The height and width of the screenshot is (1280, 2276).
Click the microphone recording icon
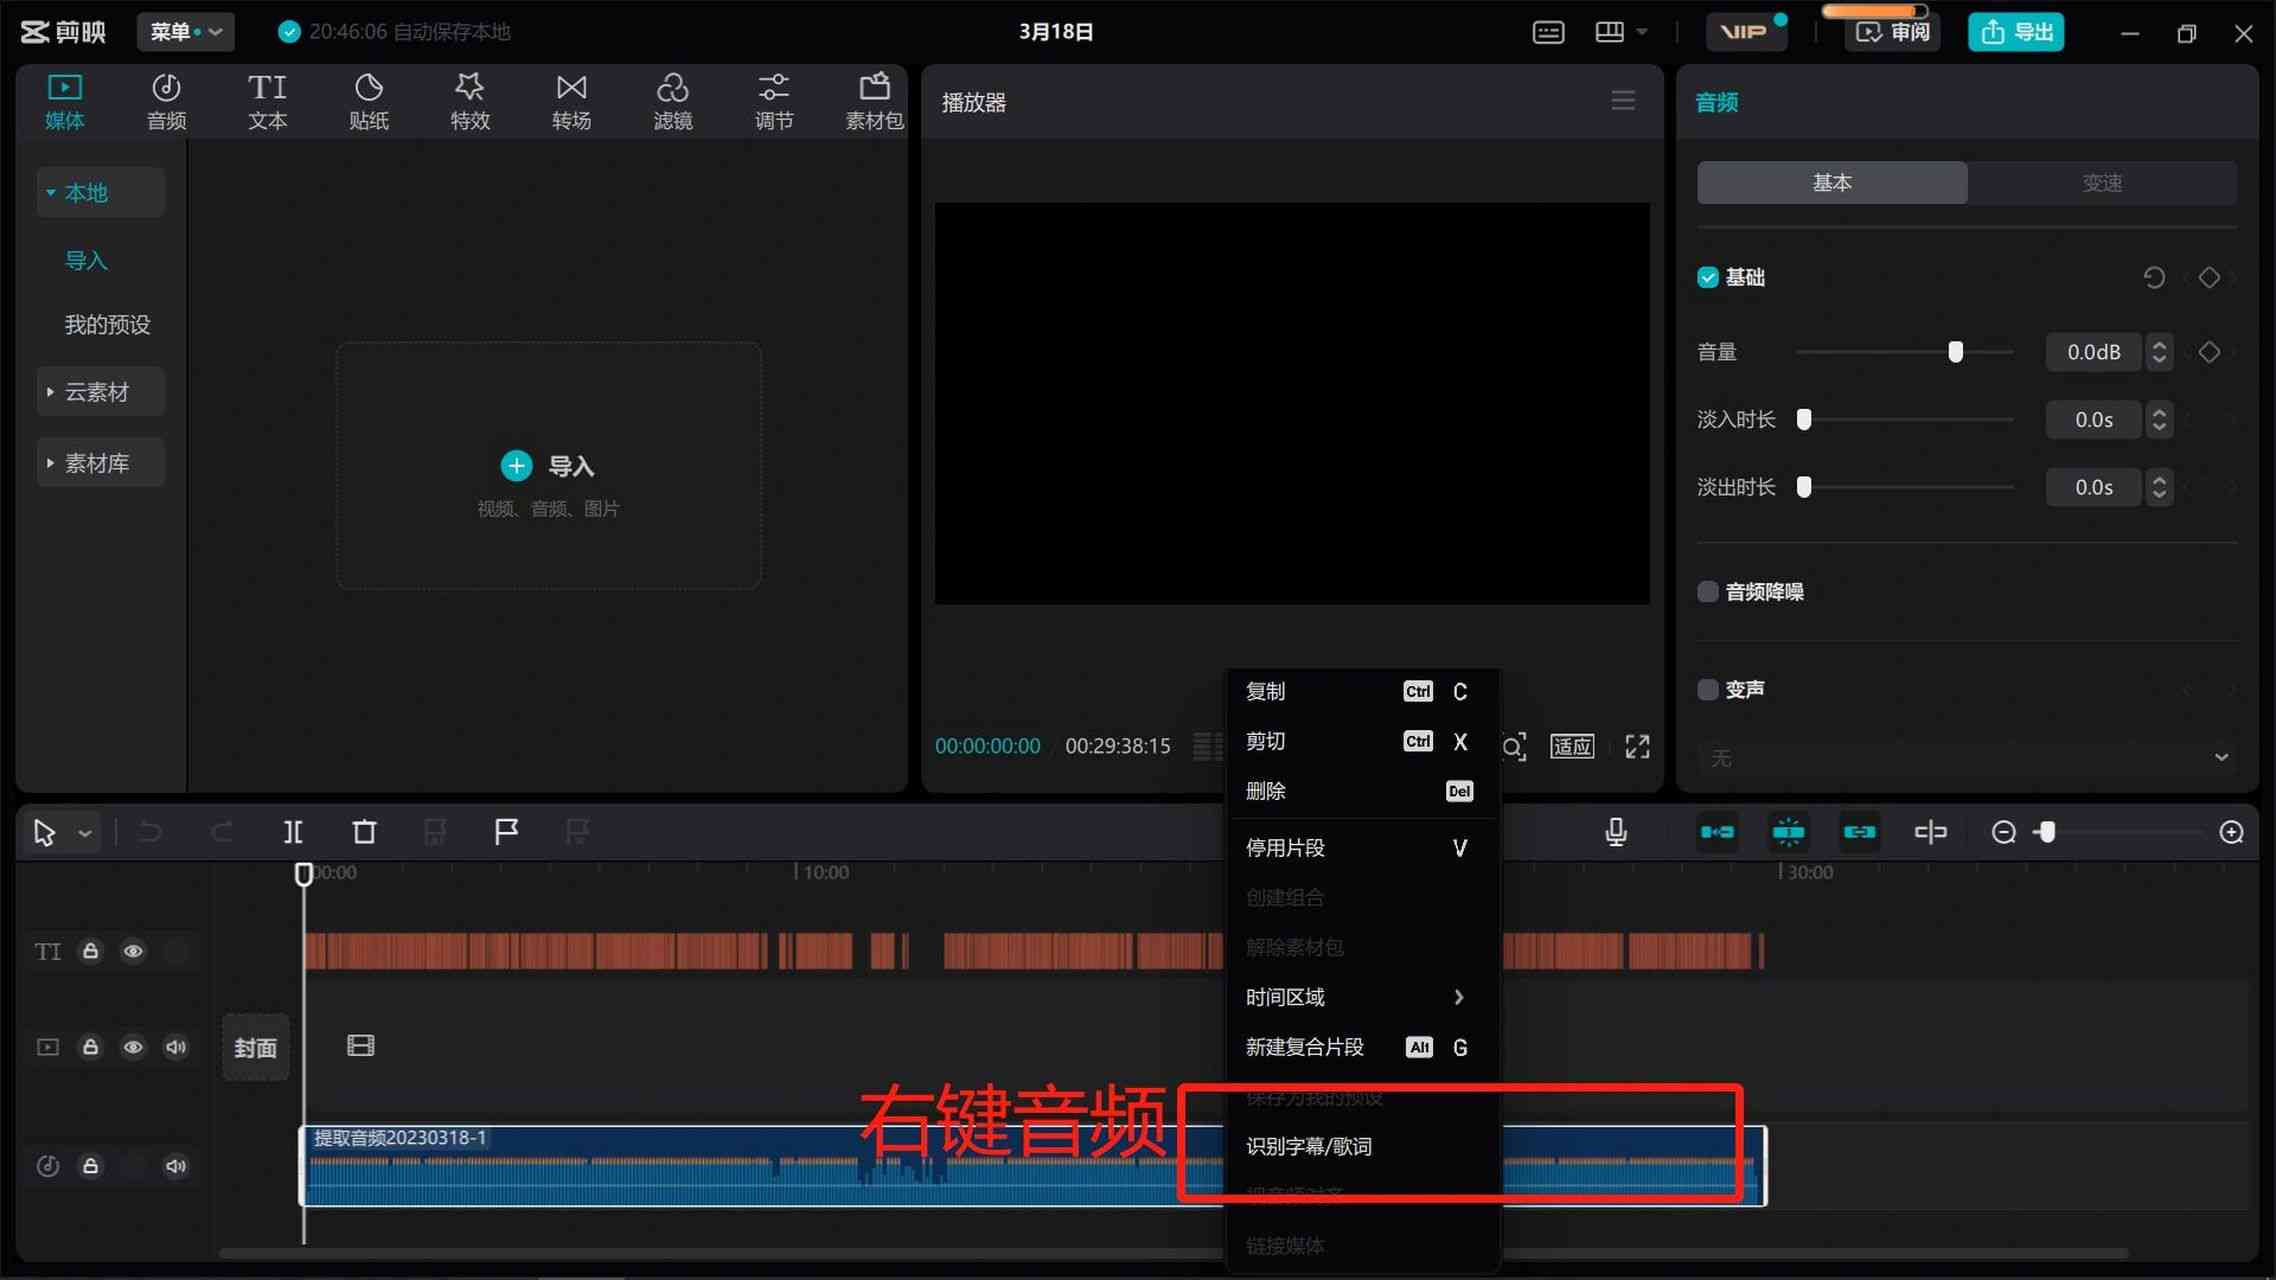pyautogui.click(x=1616, y=830)
